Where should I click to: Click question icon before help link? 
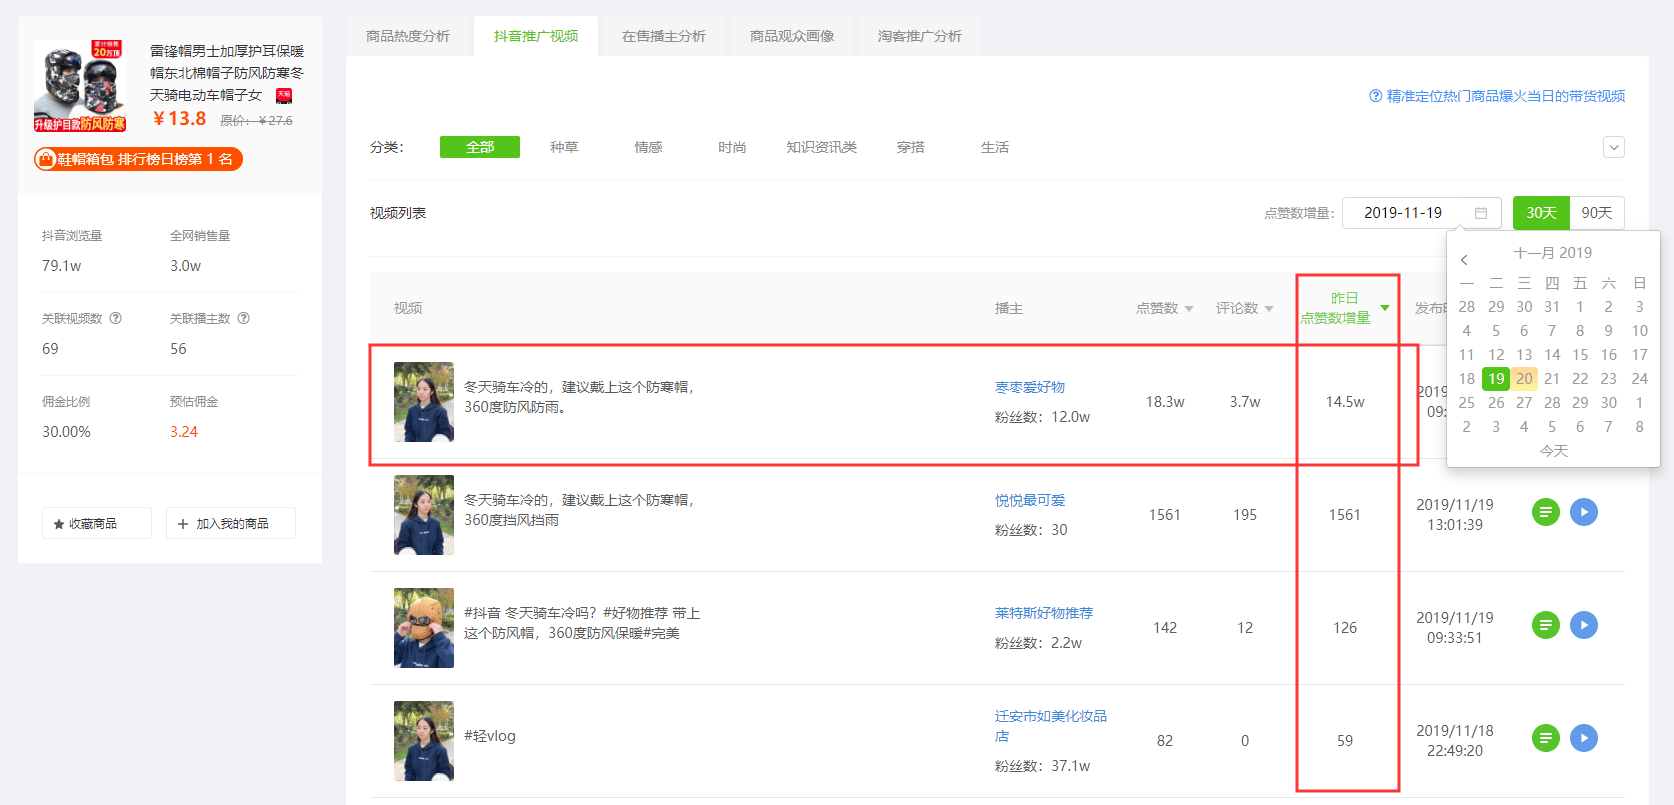[1376, 96]
